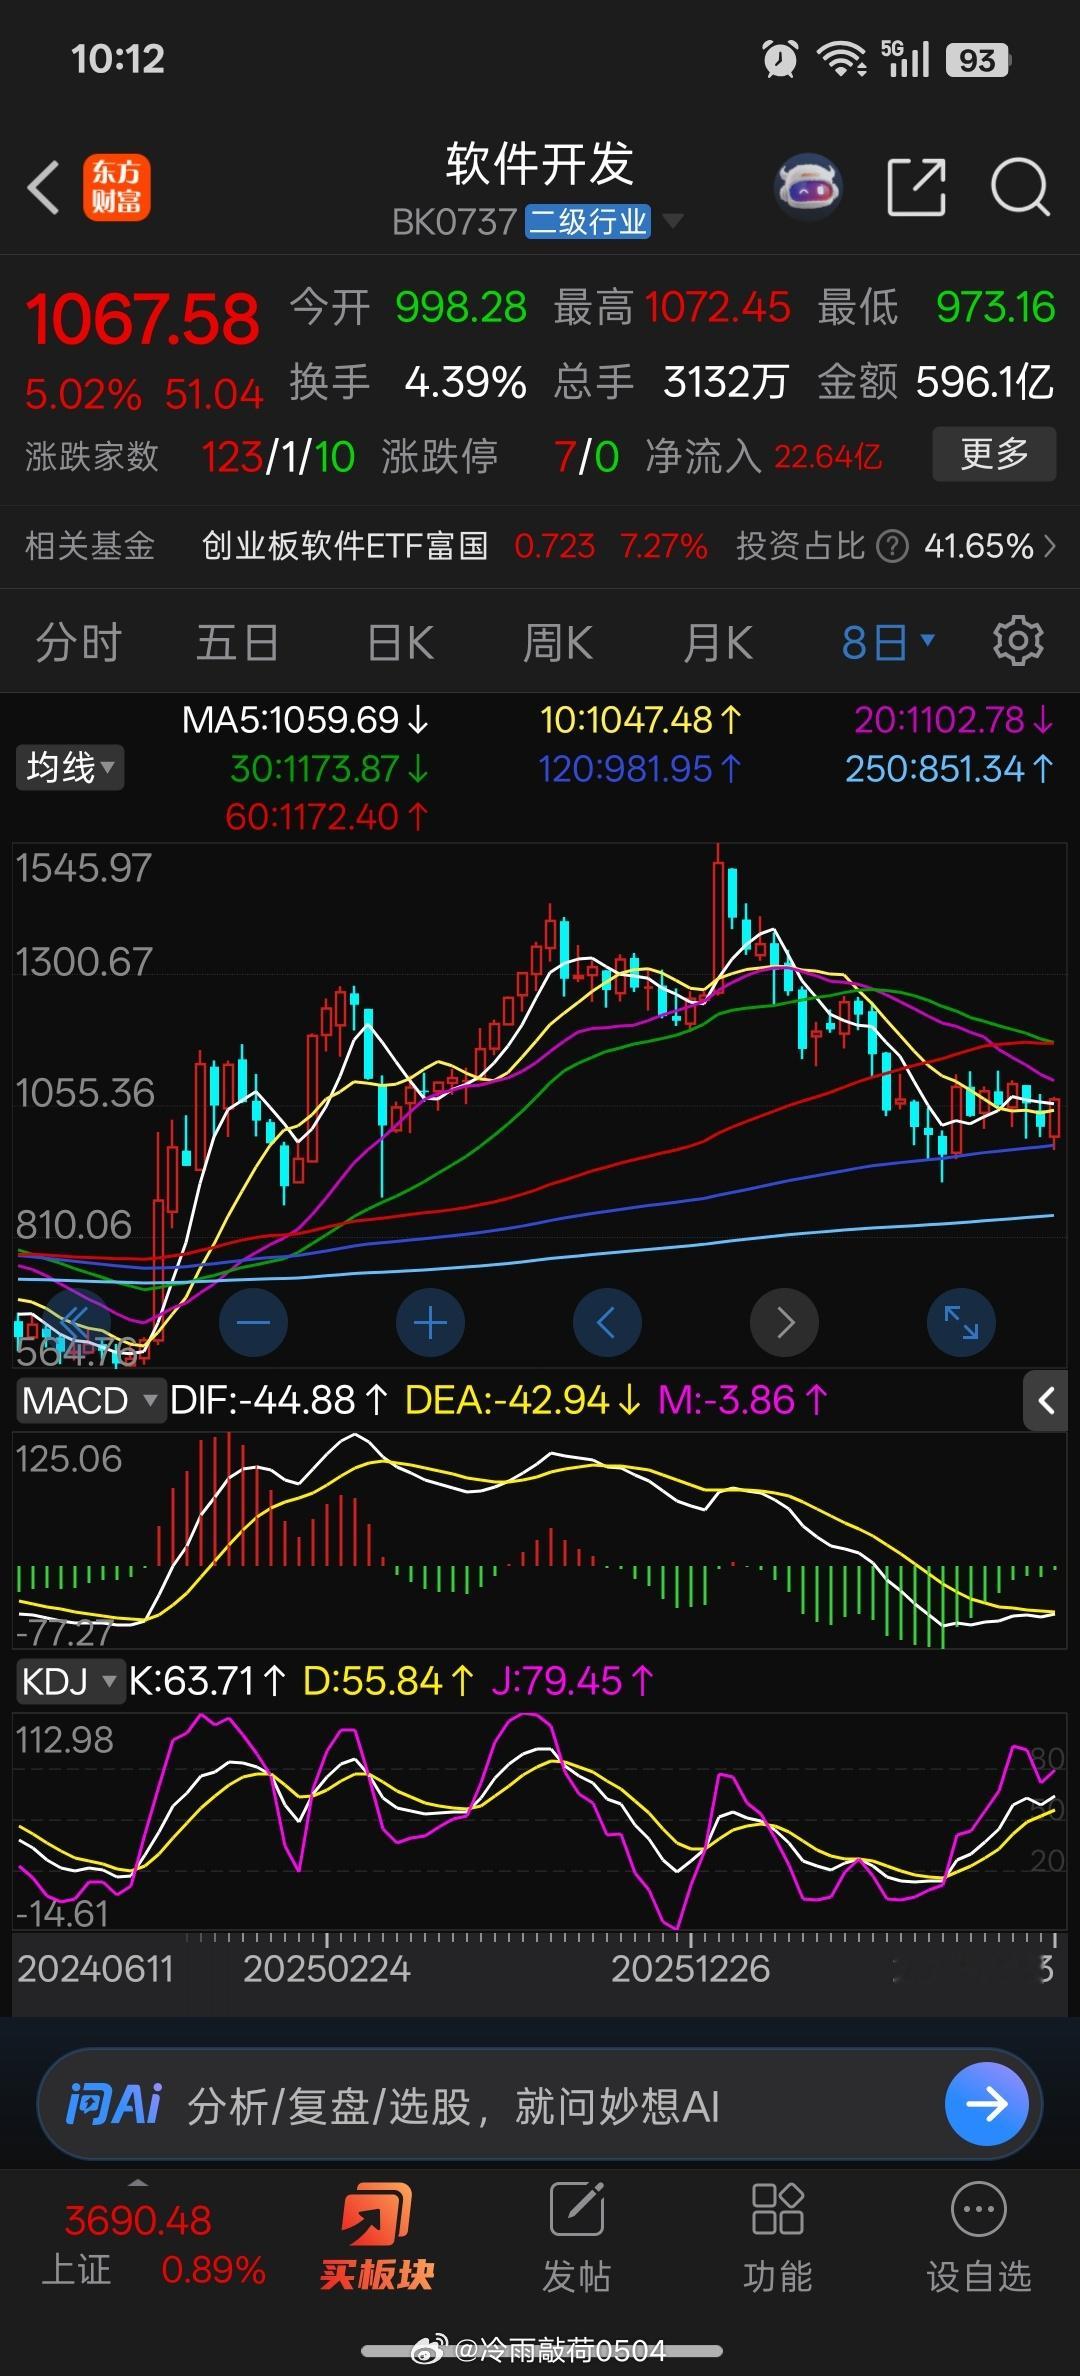The width and height of the screenshot is (1080, 2376).
Task: Zoom out chart with minus button
Action: click(x=253, y=1322)
